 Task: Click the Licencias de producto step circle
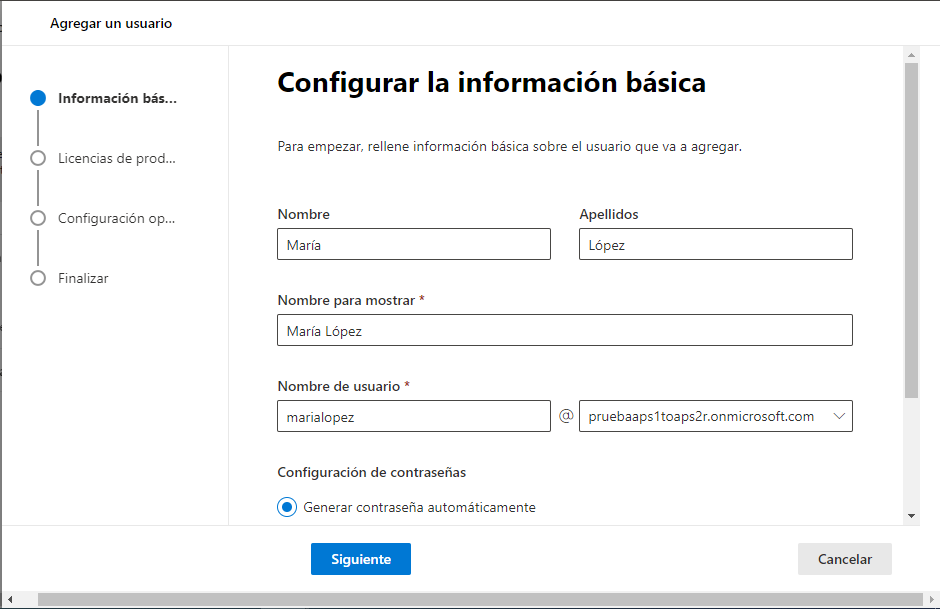coord(38,158)
